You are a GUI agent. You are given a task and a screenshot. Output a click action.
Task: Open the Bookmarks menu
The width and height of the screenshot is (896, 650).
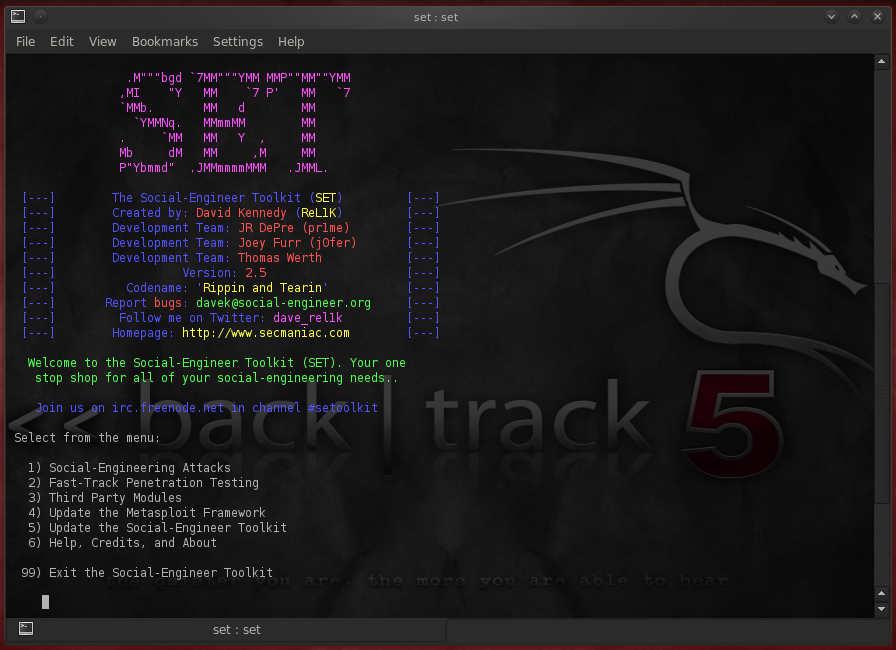[x=164, y=42]
